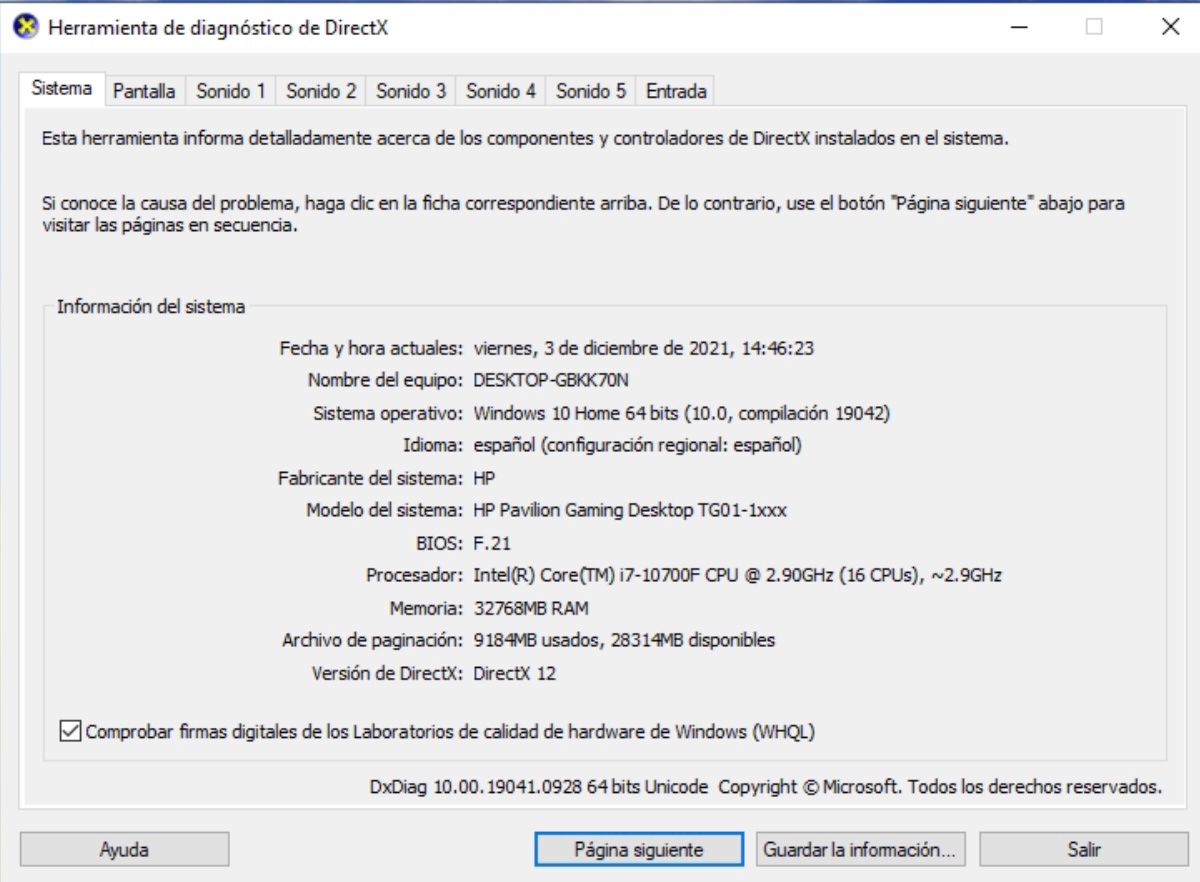Open the Sonido 2 tab

321,91
